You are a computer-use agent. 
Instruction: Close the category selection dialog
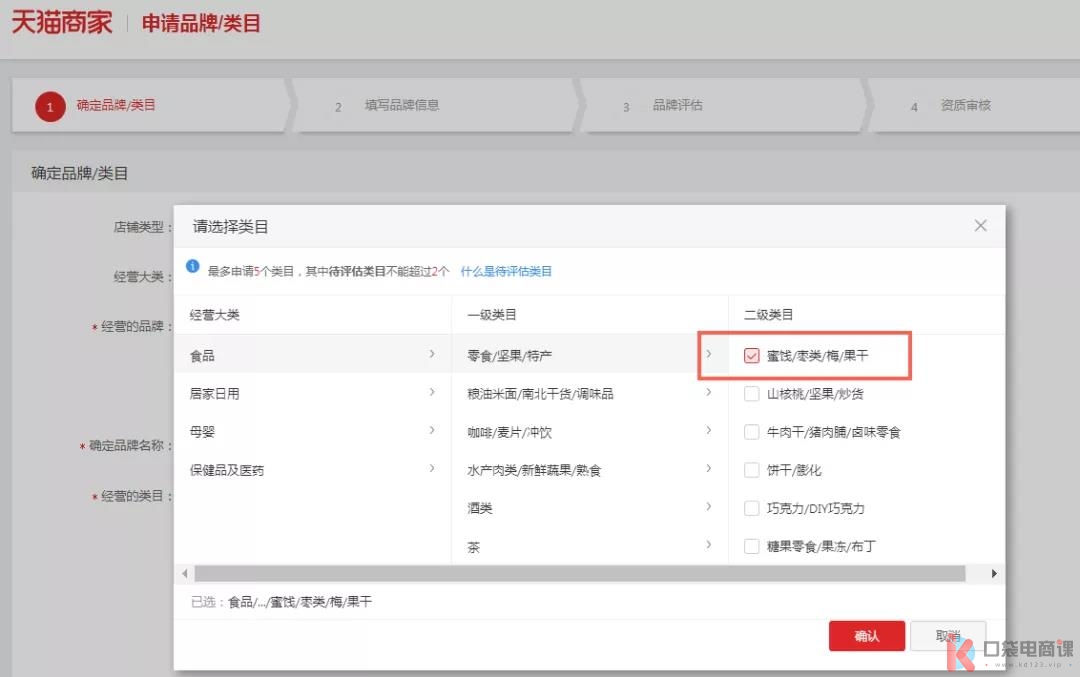click(x=980, y=226)
